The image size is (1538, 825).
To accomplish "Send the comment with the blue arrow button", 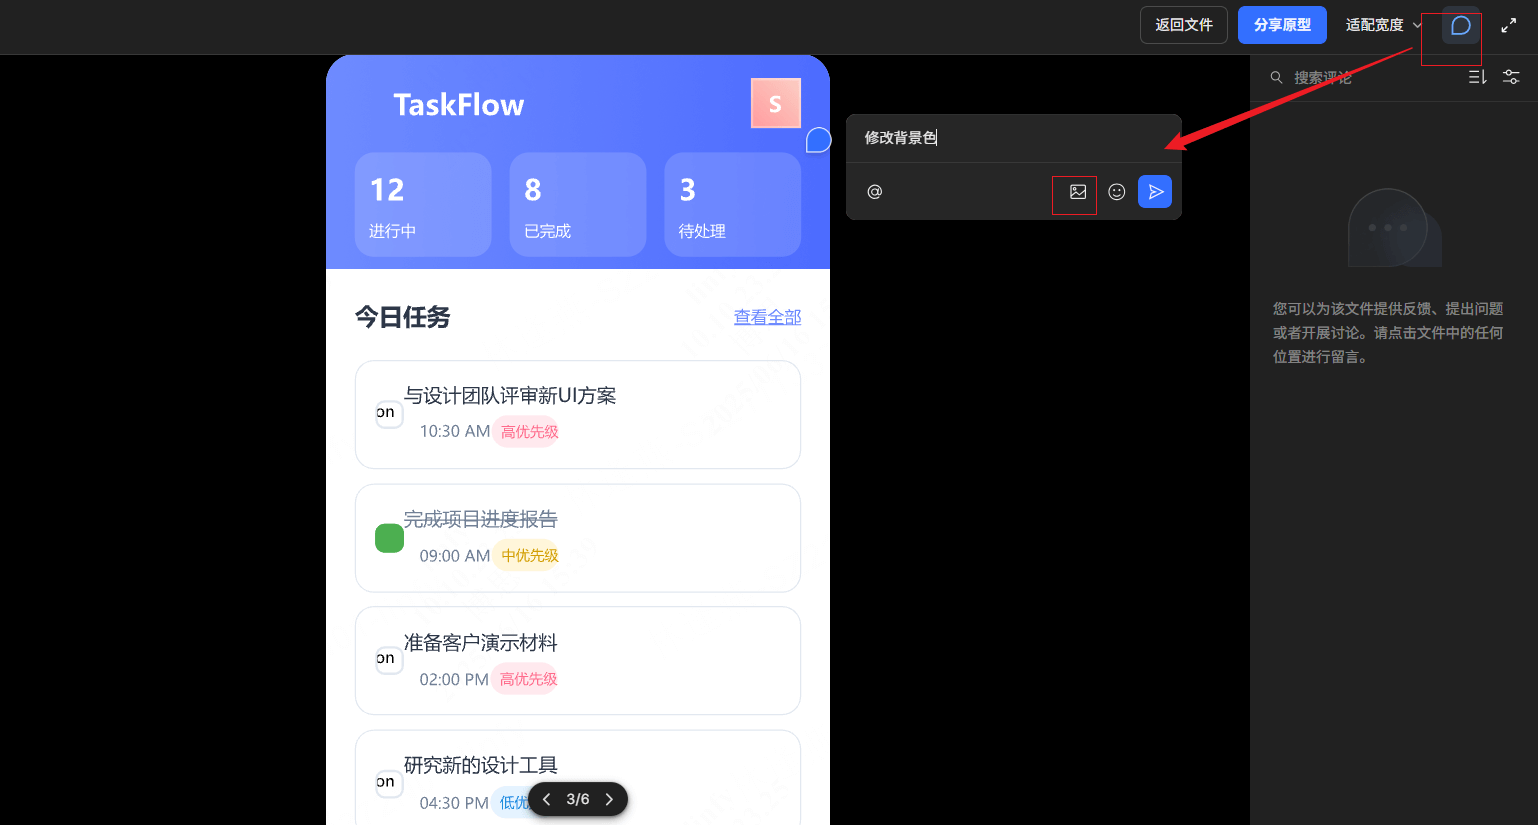I will click(1155, 192).
